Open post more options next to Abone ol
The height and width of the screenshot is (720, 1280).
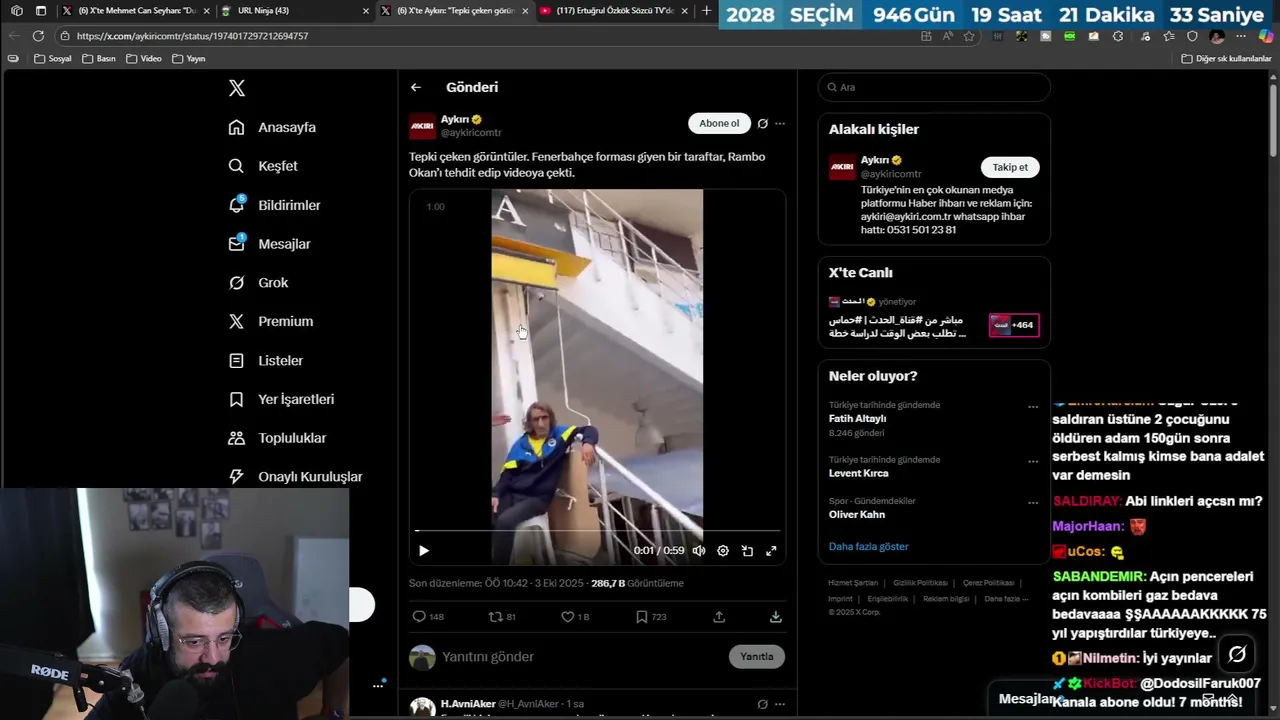[x=780, y=124]
